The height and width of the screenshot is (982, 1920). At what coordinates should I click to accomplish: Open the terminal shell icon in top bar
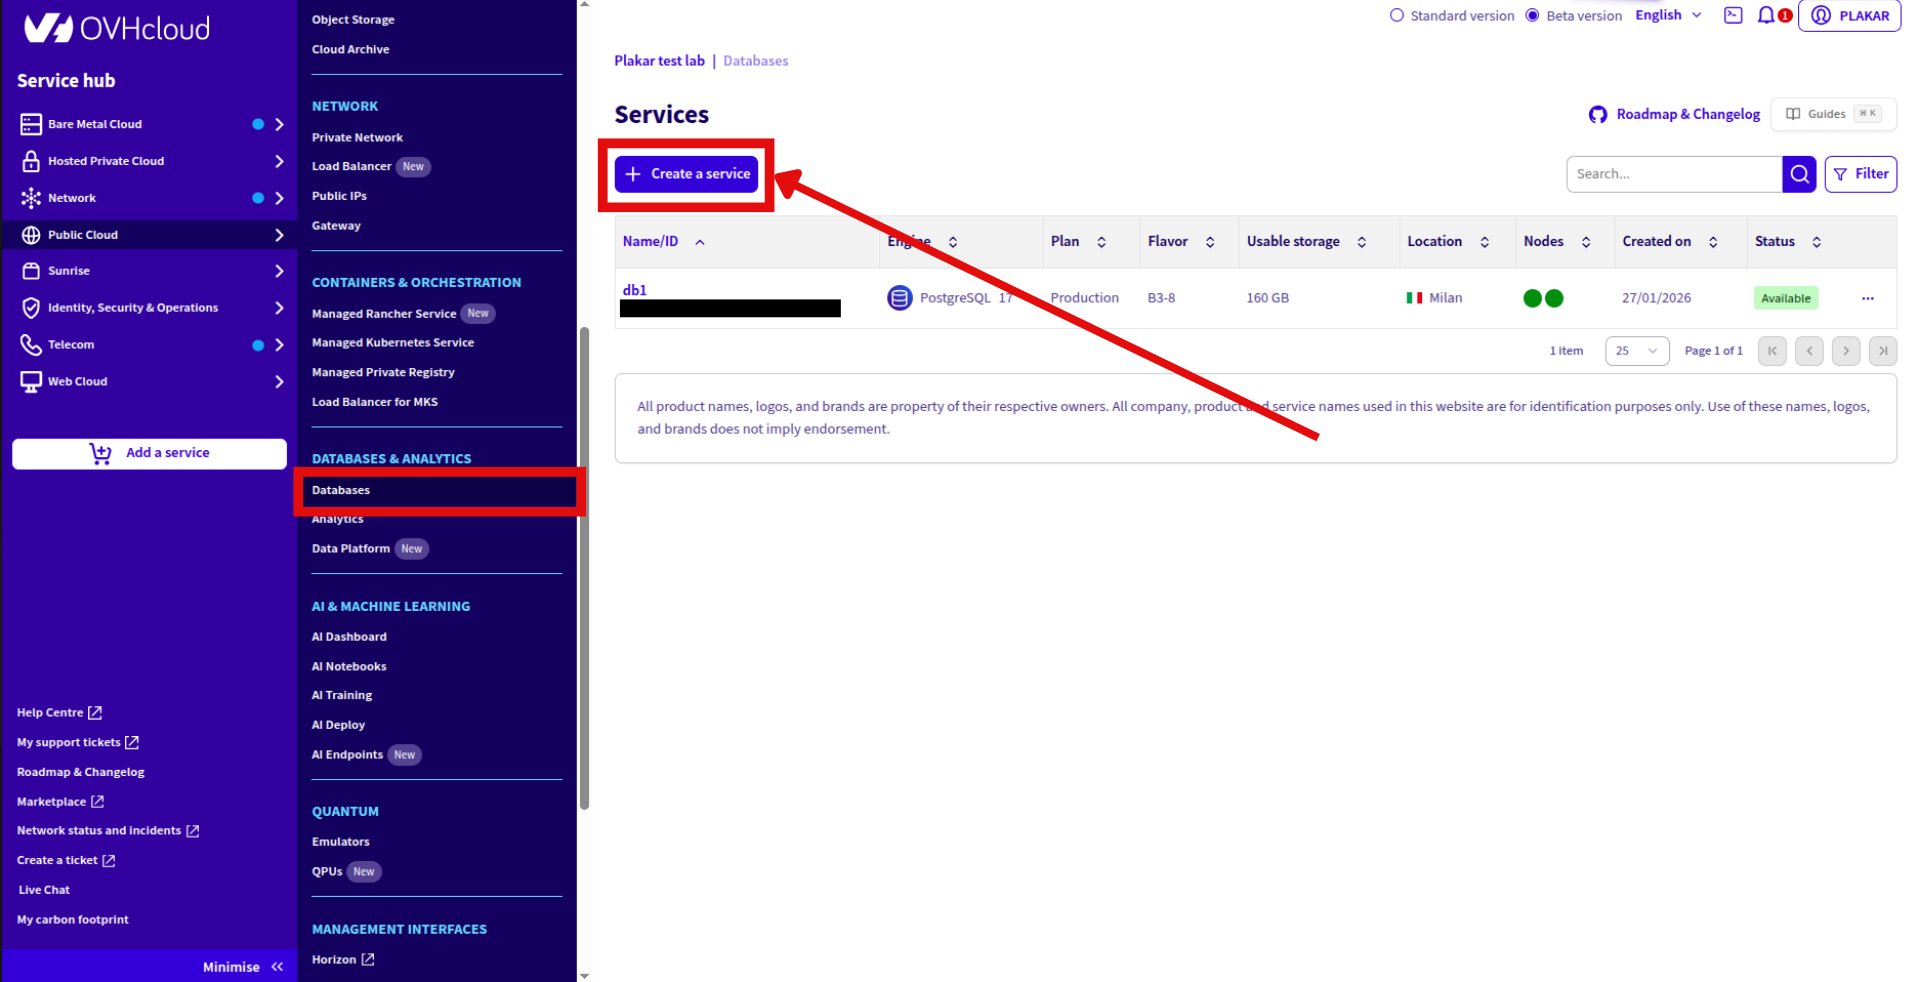(1733, 15)
